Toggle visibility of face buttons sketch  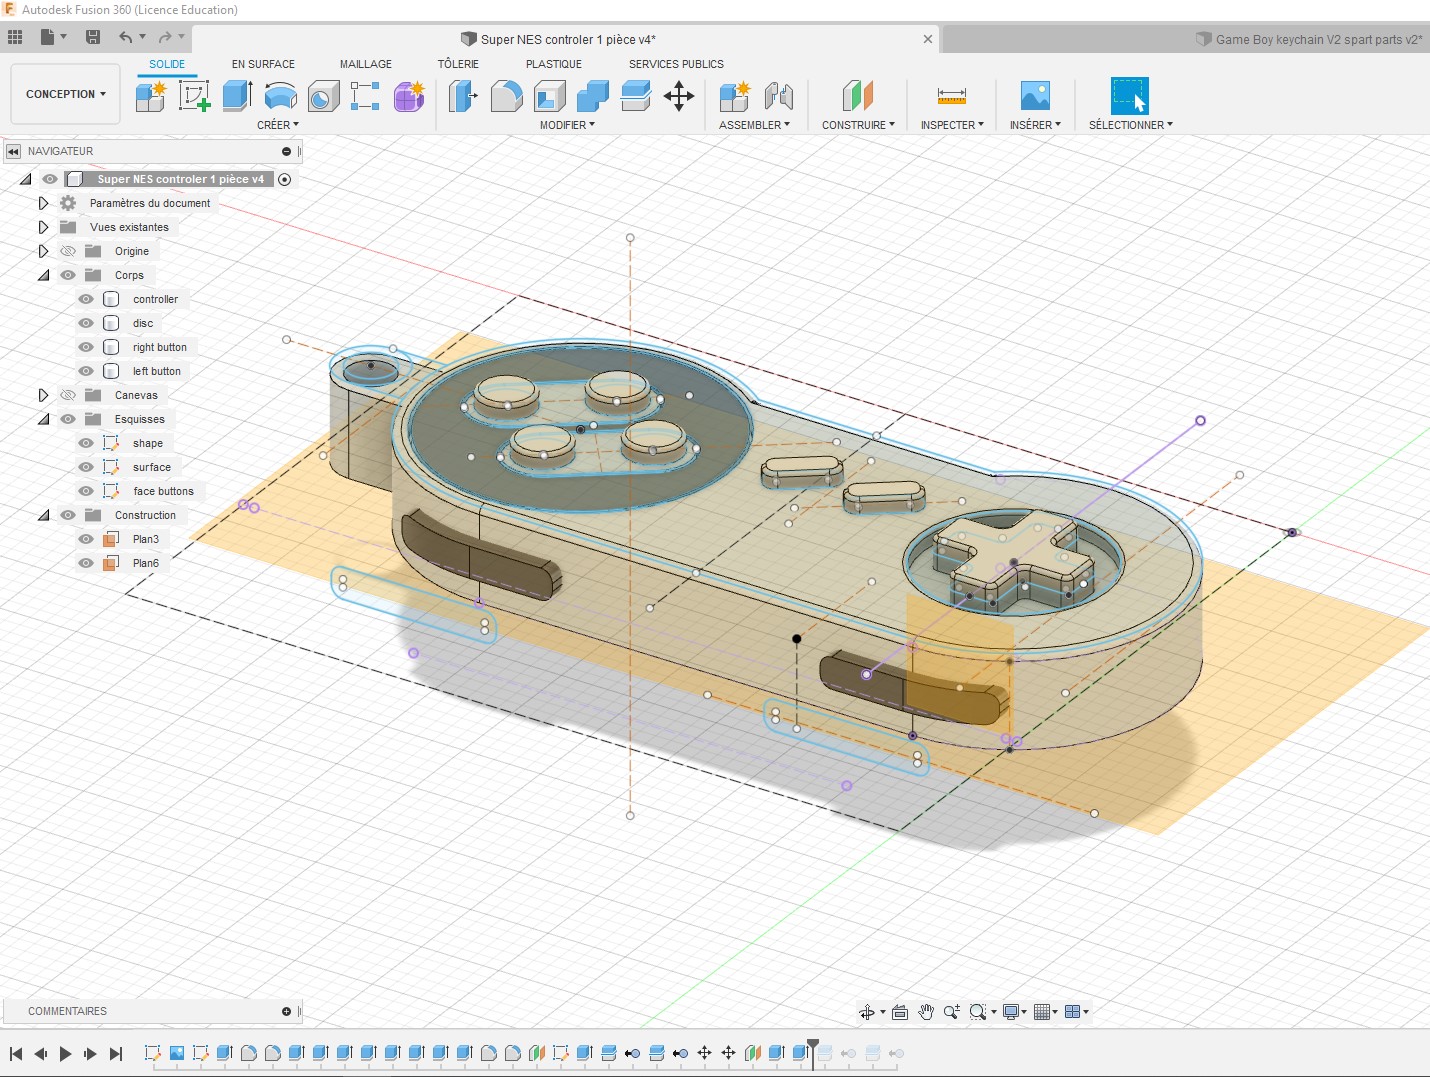point(86,491)
